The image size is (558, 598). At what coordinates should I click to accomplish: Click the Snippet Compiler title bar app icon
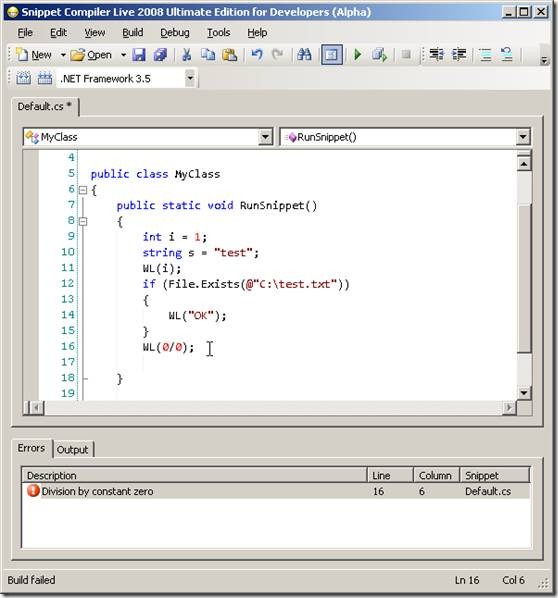13,12
